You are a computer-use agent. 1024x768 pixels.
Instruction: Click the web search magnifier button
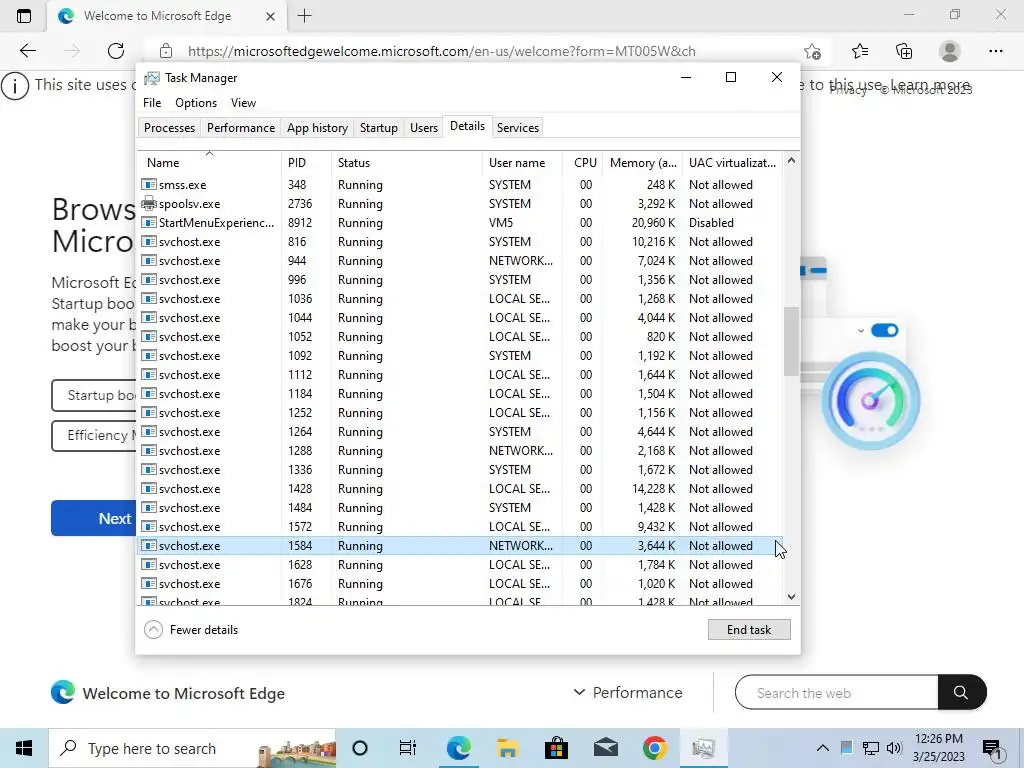tap(961, 692)
